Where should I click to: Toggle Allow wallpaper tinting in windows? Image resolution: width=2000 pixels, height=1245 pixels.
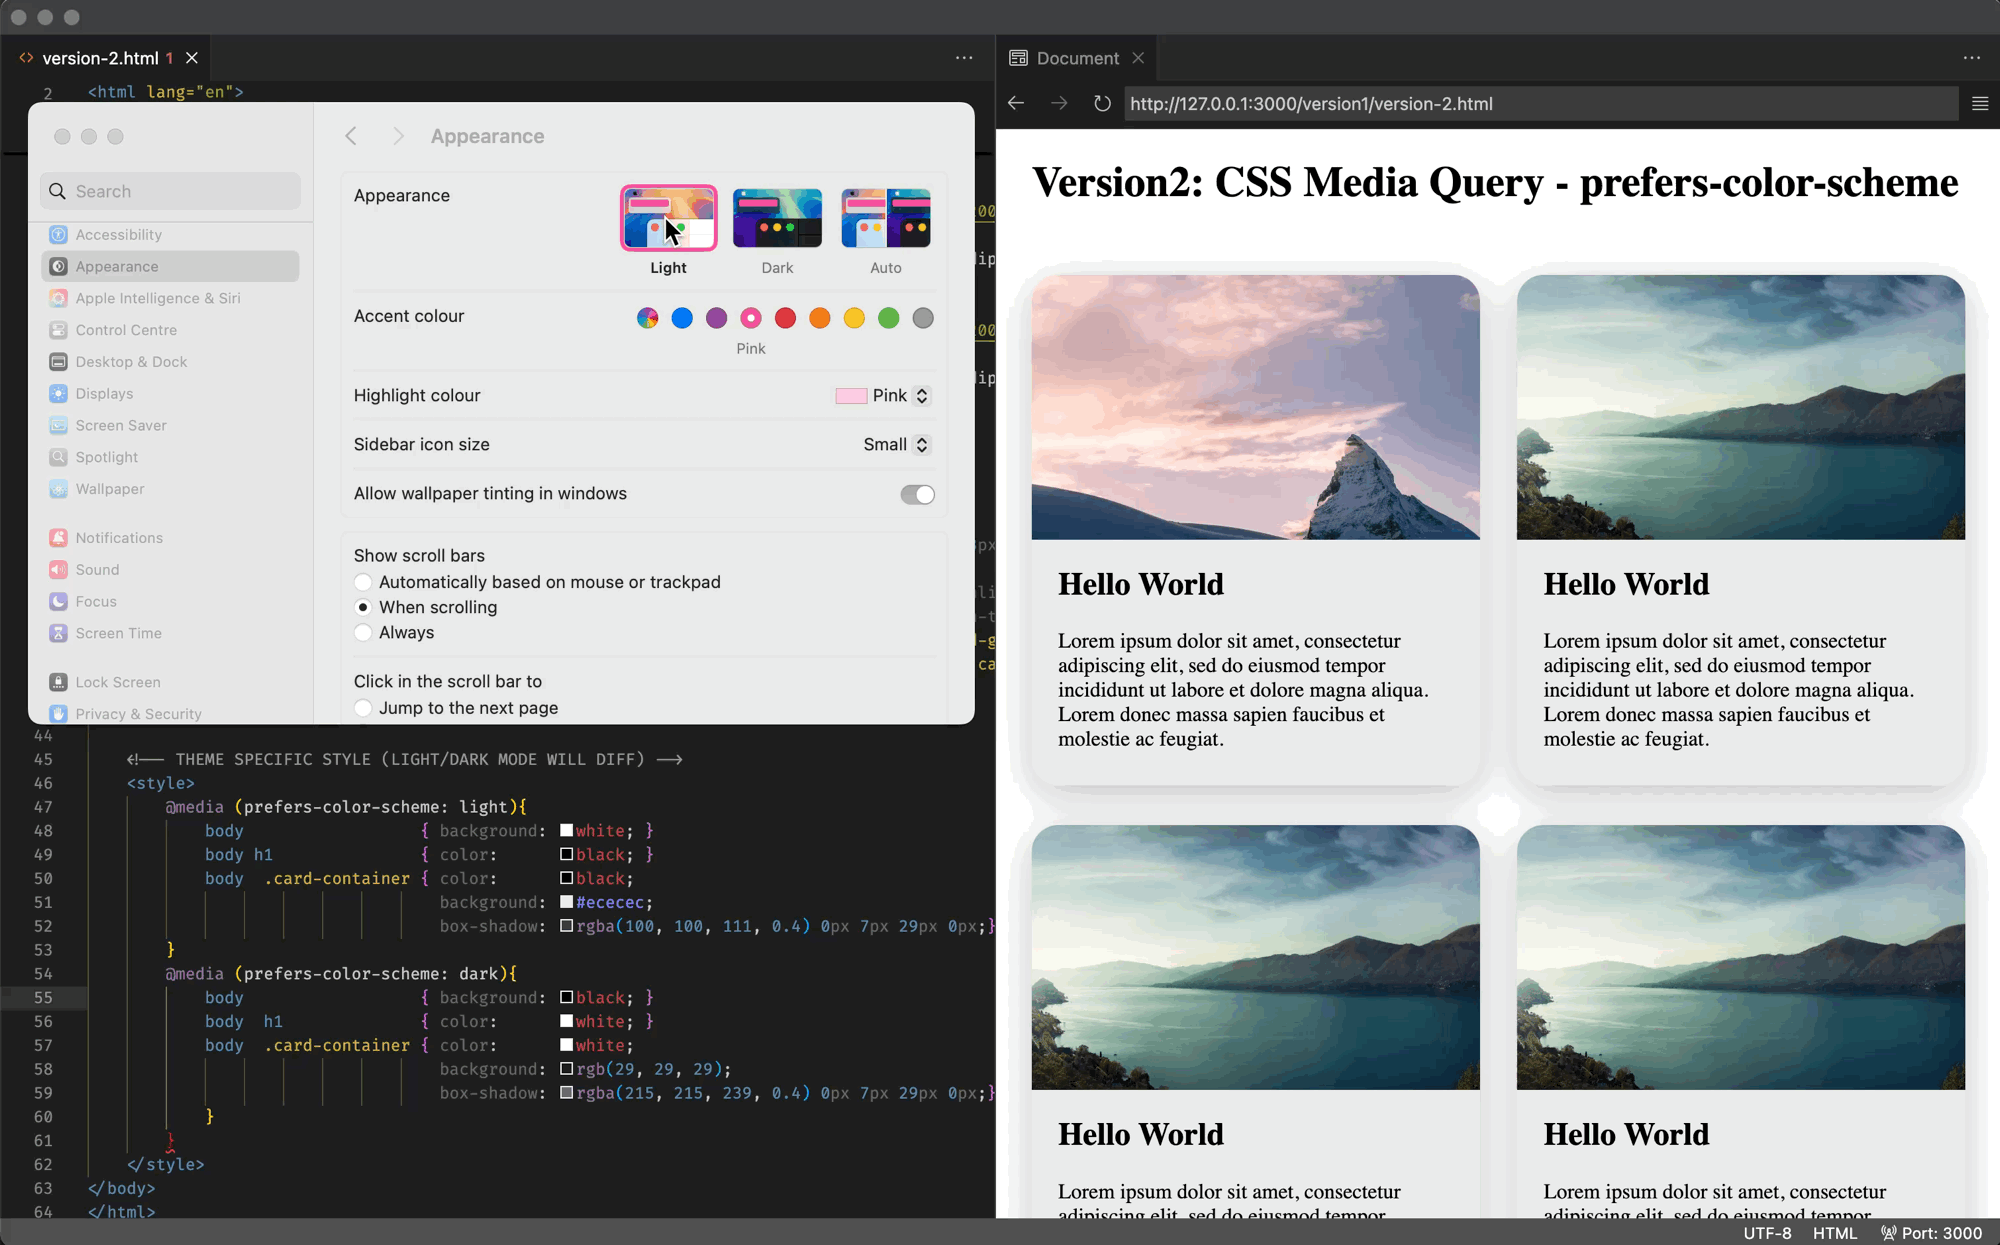tap(915, 493)
